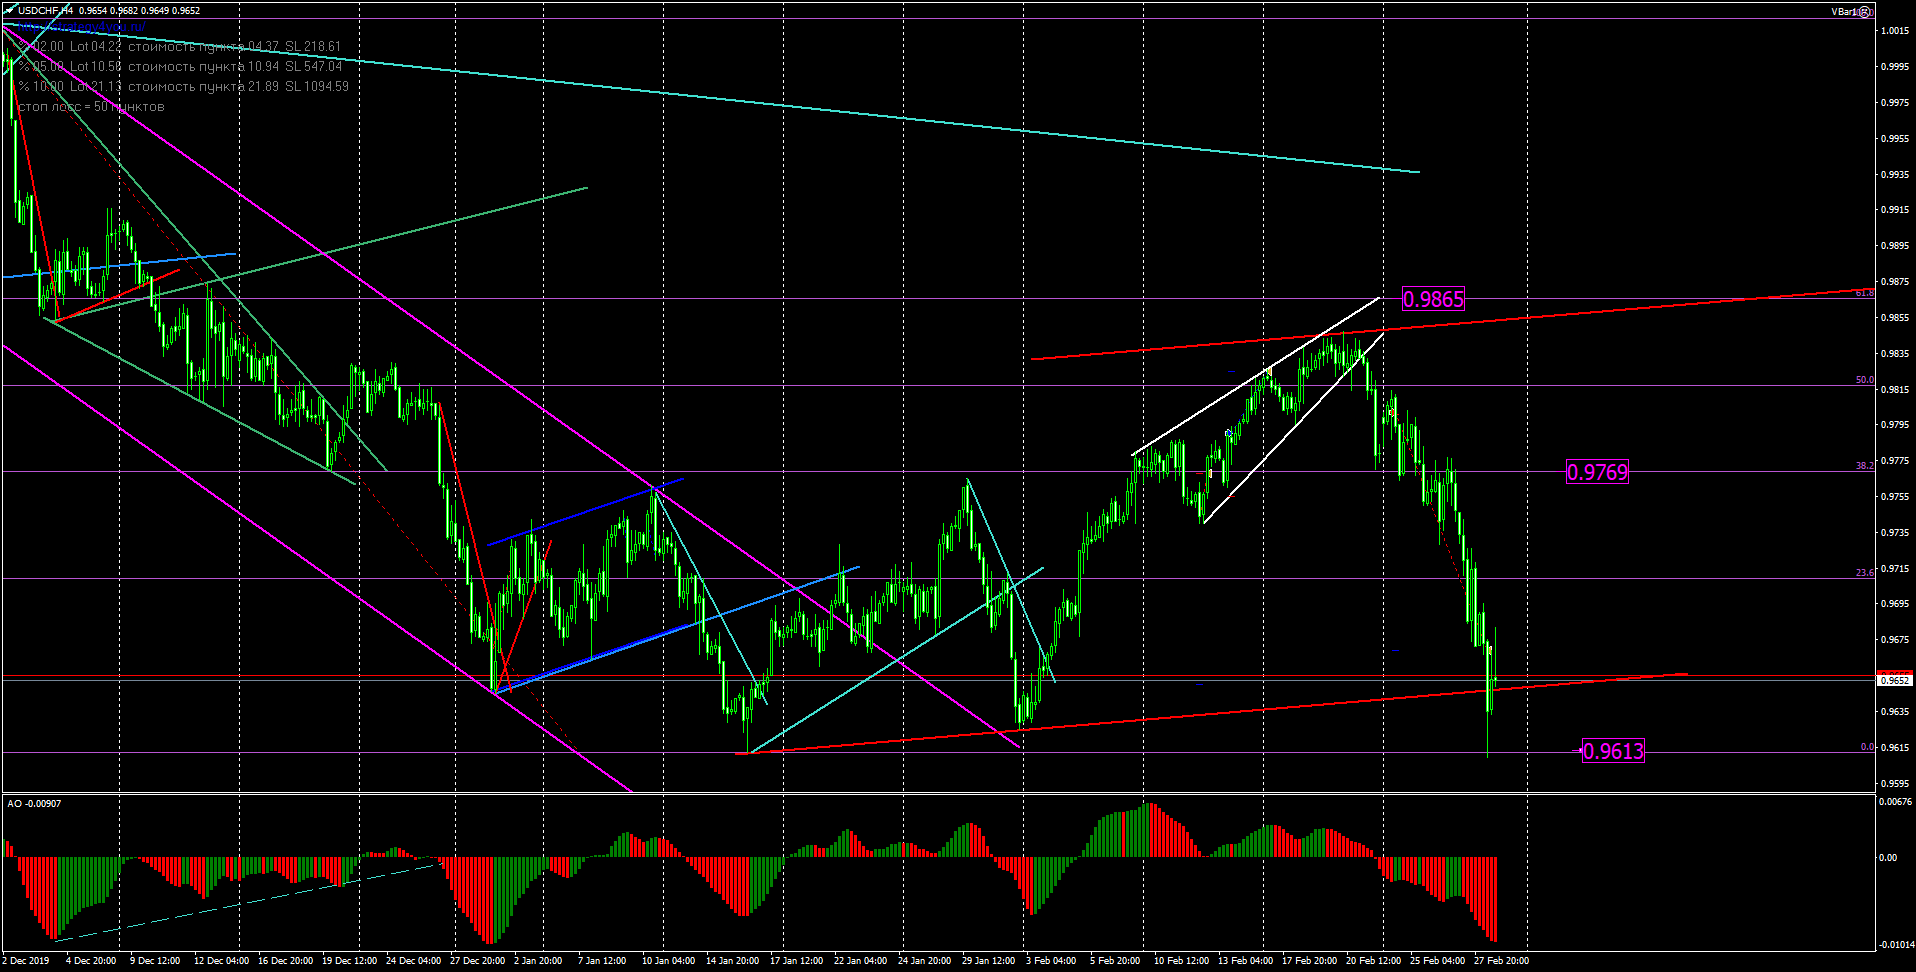Click the 50.0 Fibonacci level label
This screenshot has height=972, width=1916.
tap(1864, 380)
